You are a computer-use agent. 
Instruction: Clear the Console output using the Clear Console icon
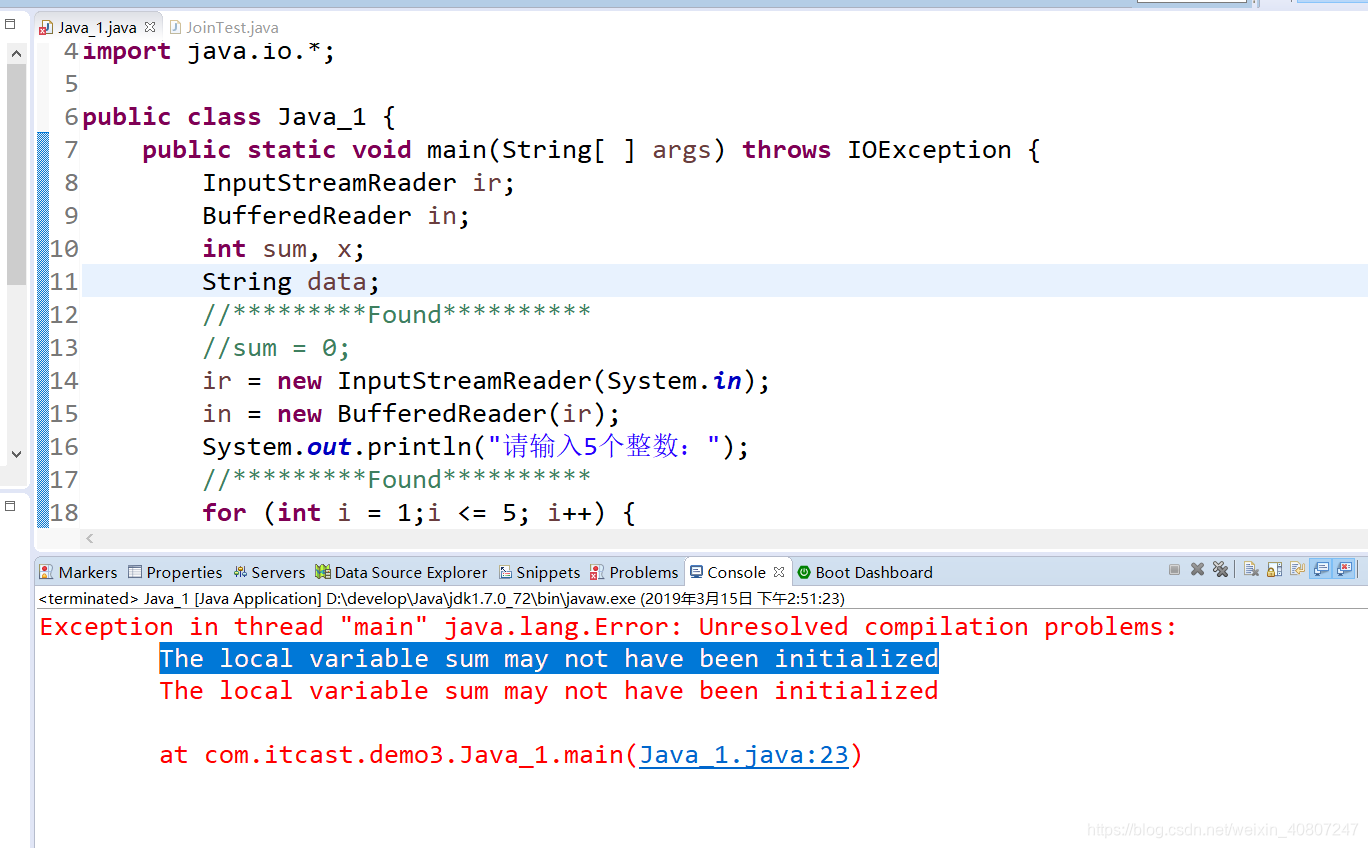coord(1249,569)
